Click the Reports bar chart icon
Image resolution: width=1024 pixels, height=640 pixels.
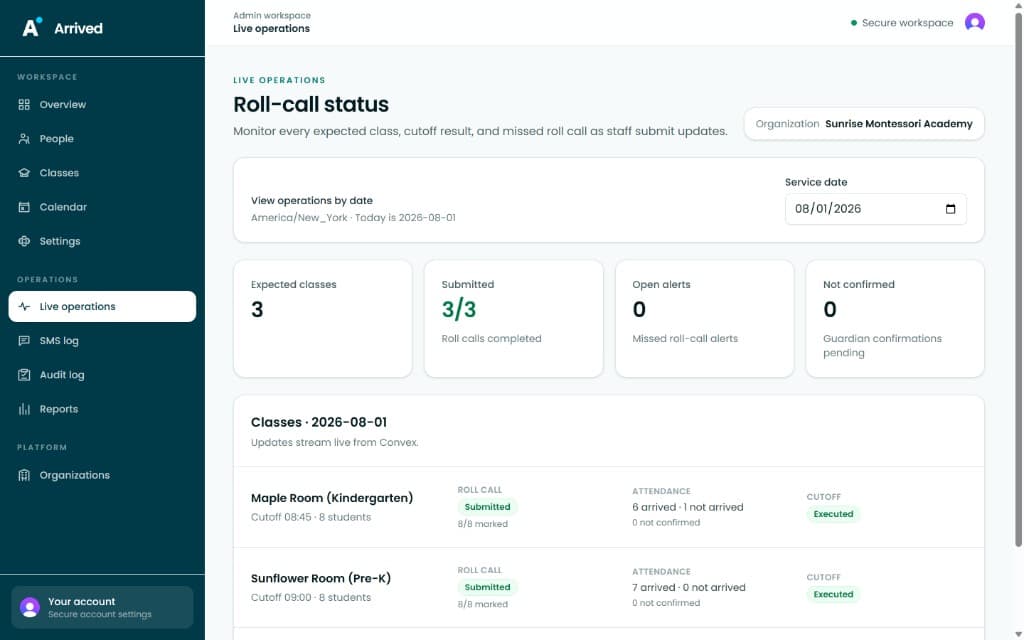point(24,409)
